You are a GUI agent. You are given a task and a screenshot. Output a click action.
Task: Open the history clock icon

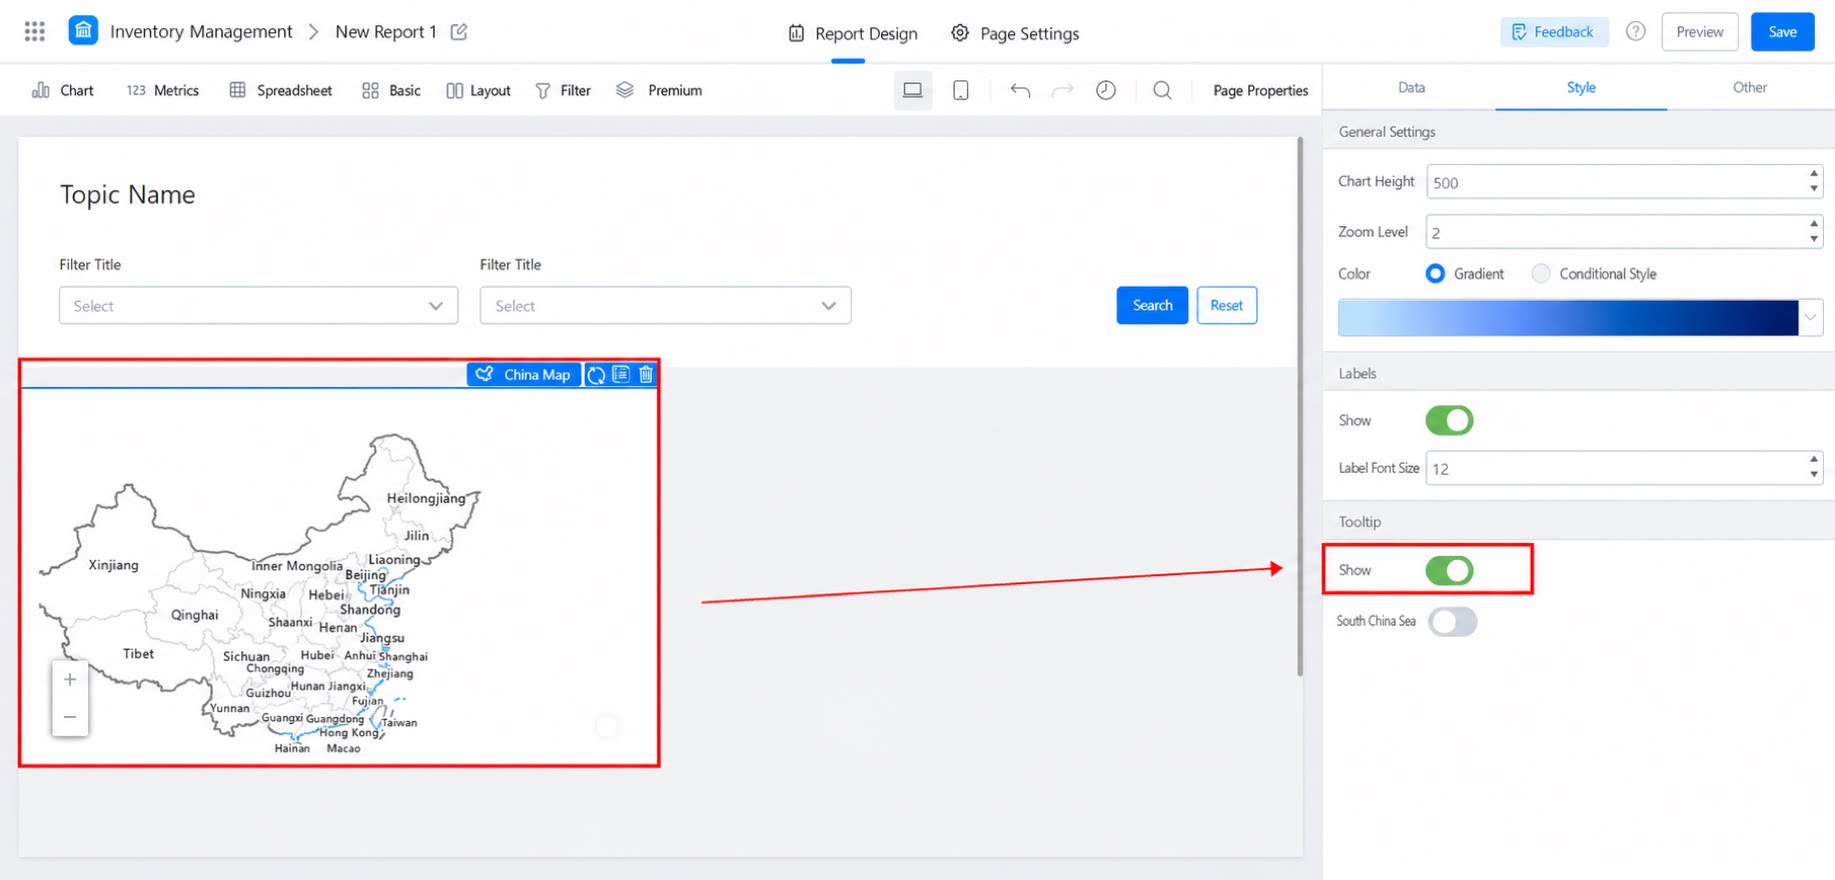1106,90
